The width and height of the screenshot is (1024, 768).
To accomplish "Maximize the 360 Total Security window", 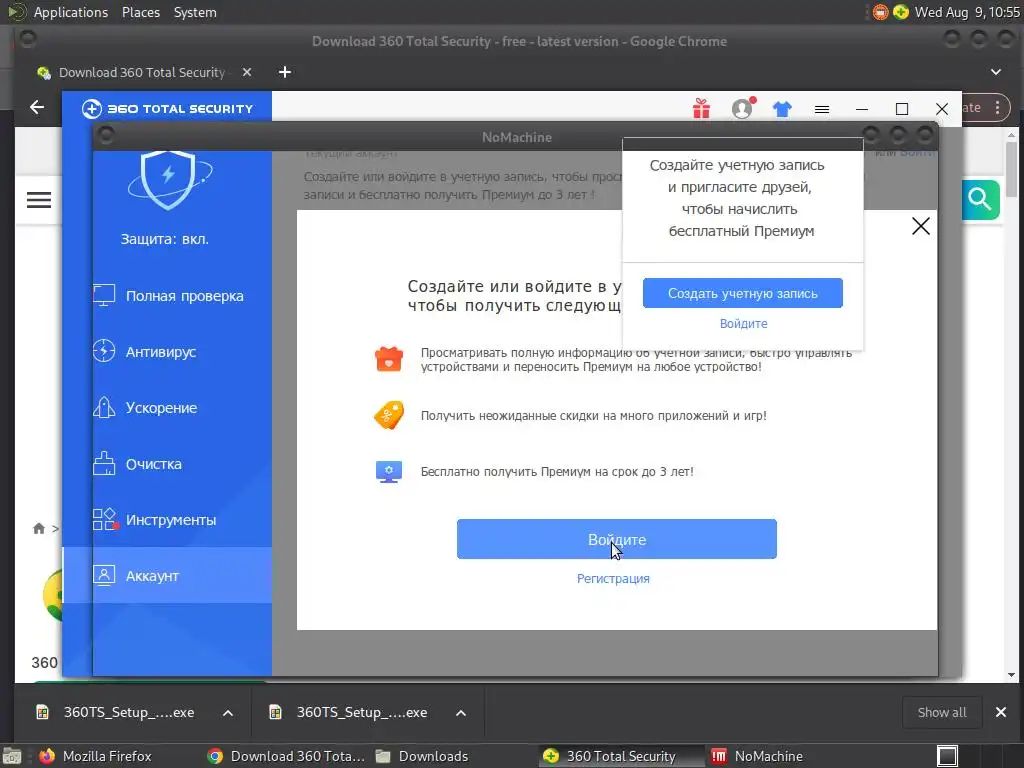I will [x=902, y=109].
